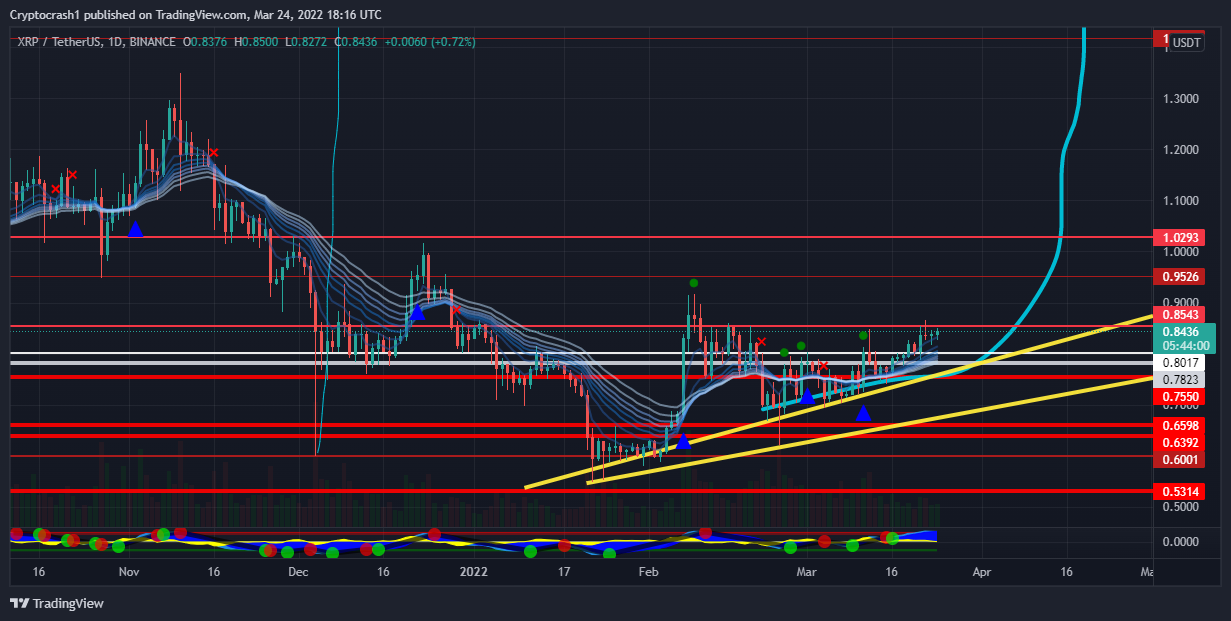
Task: Click the 2022 label on the time axis
Action: (x=473, y=573)
